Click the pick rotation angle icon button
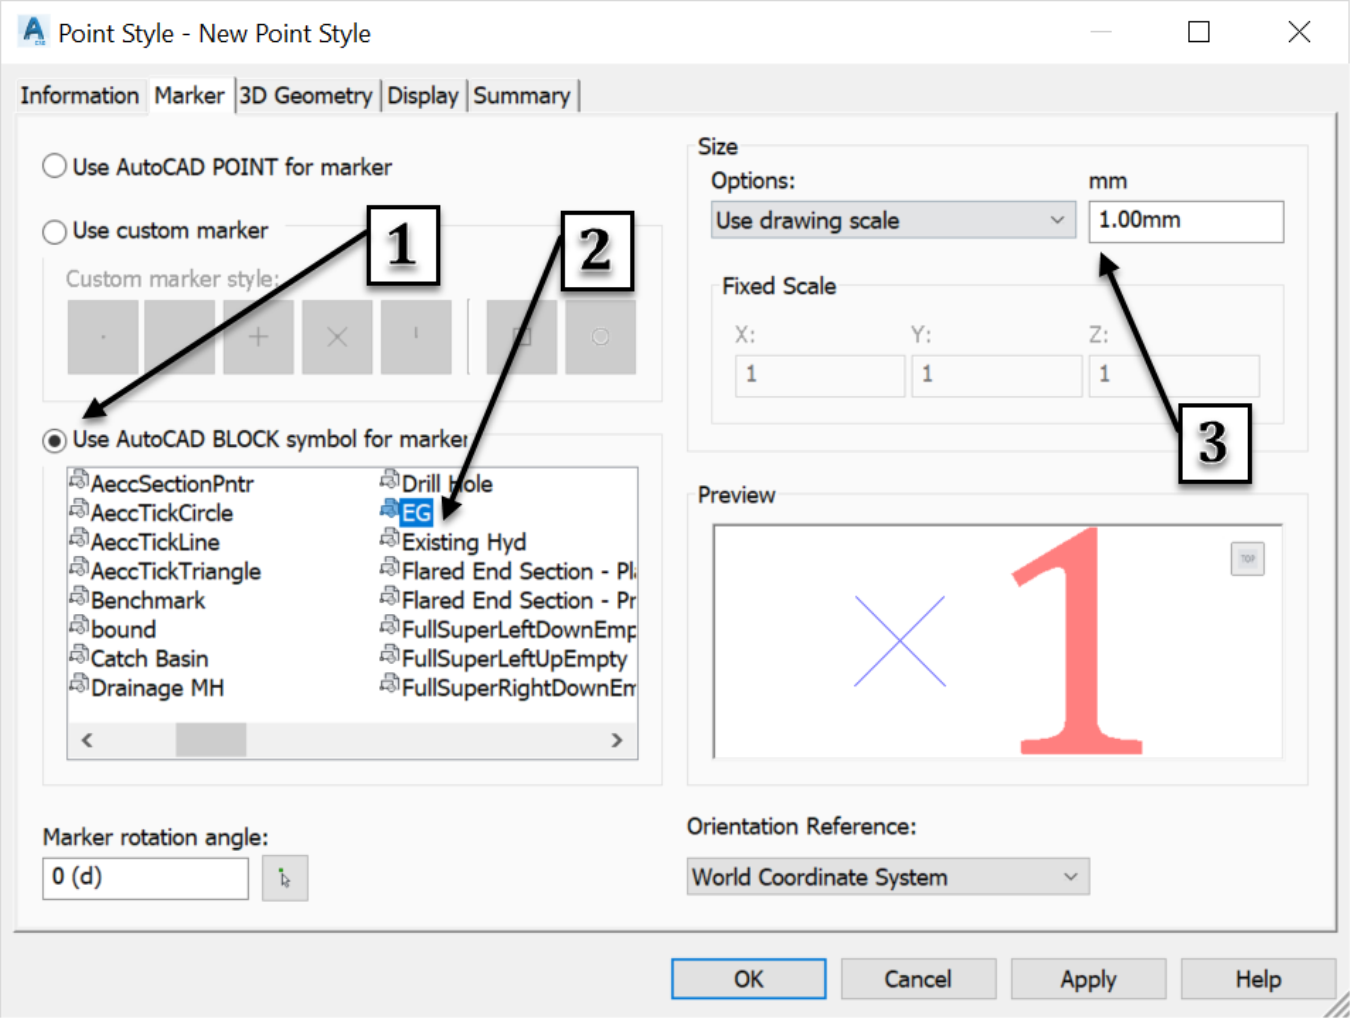The image size is (1350, 1018). pyautogui.click(x=285, y=878)
